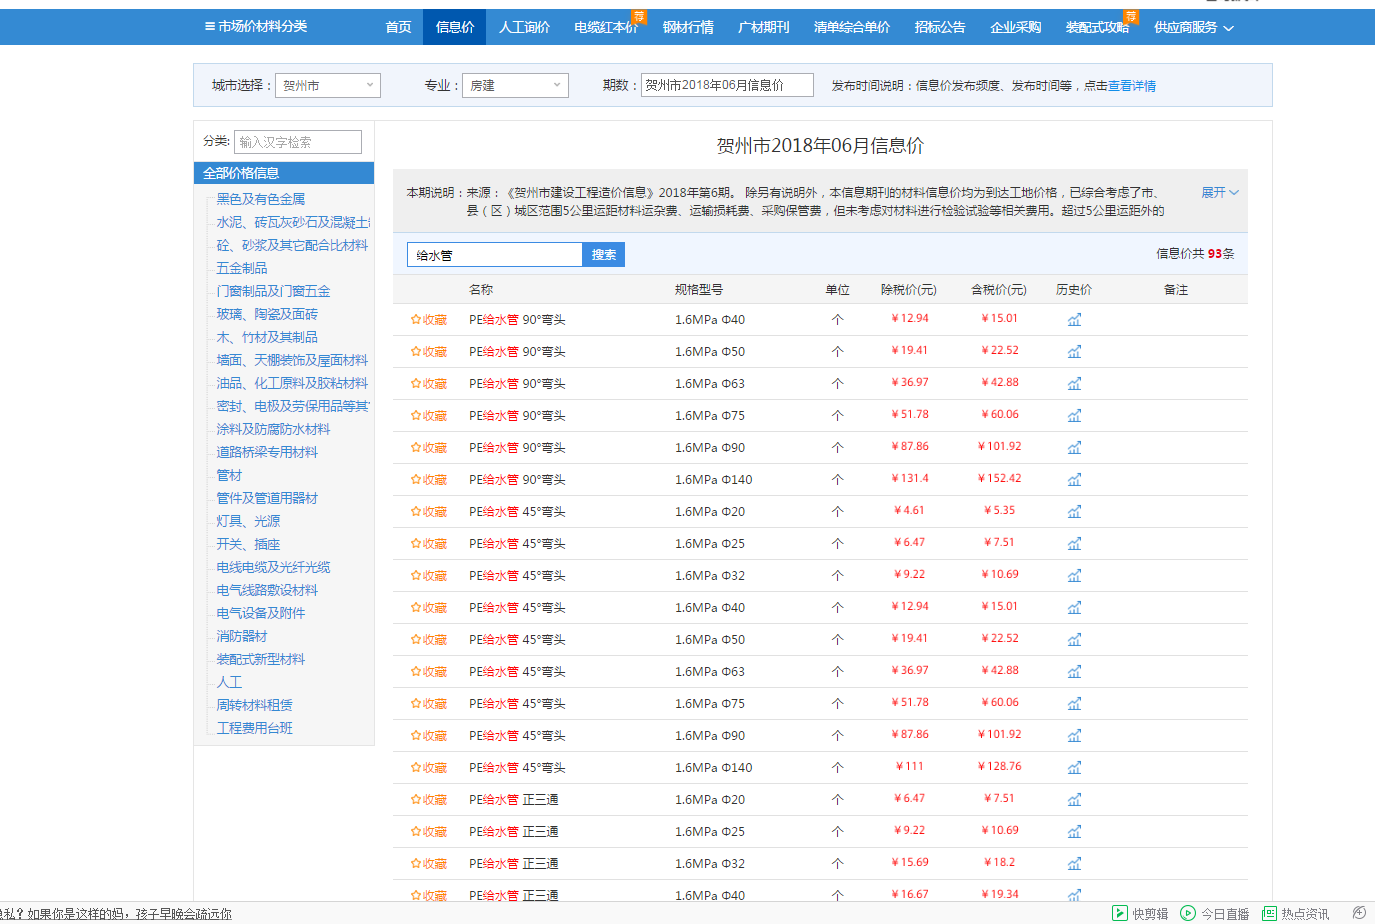Open history price chart for Φ40 90°弯头
Screen dimensions: 1375x924
coord(1074,320)
